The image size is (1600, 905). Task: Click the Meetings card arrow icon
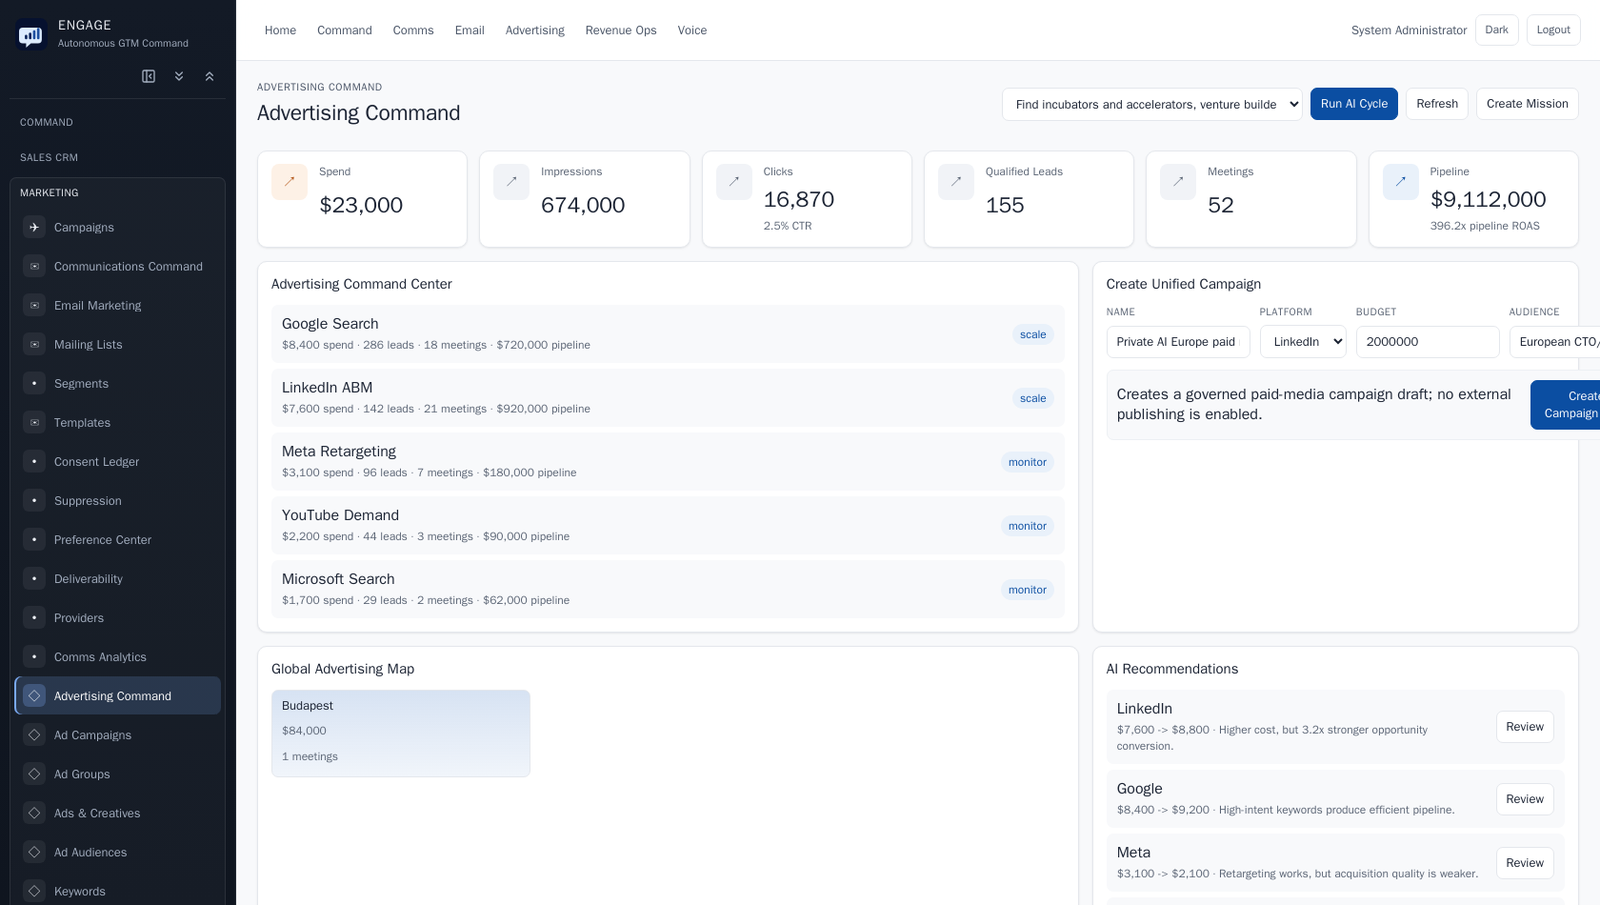pyautogui.click(x=1178, y=182)
